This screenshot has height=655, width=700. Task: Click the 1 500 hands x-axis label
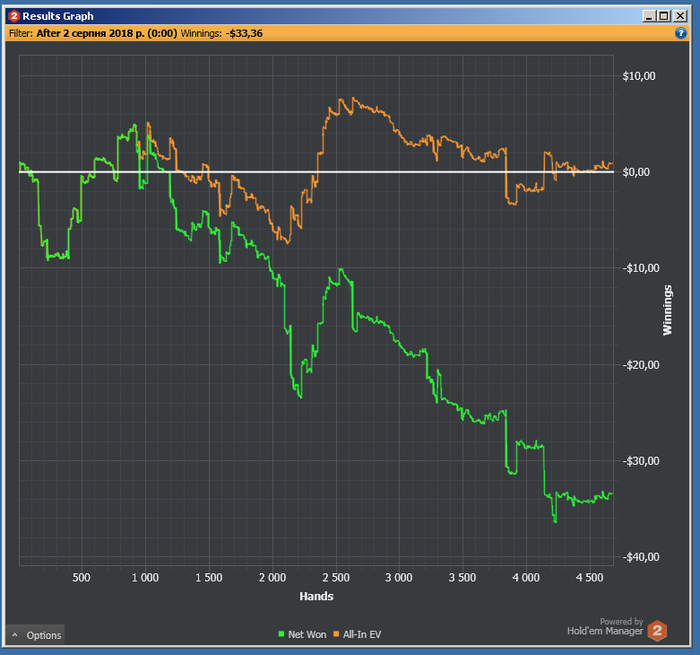pos(209,578)
